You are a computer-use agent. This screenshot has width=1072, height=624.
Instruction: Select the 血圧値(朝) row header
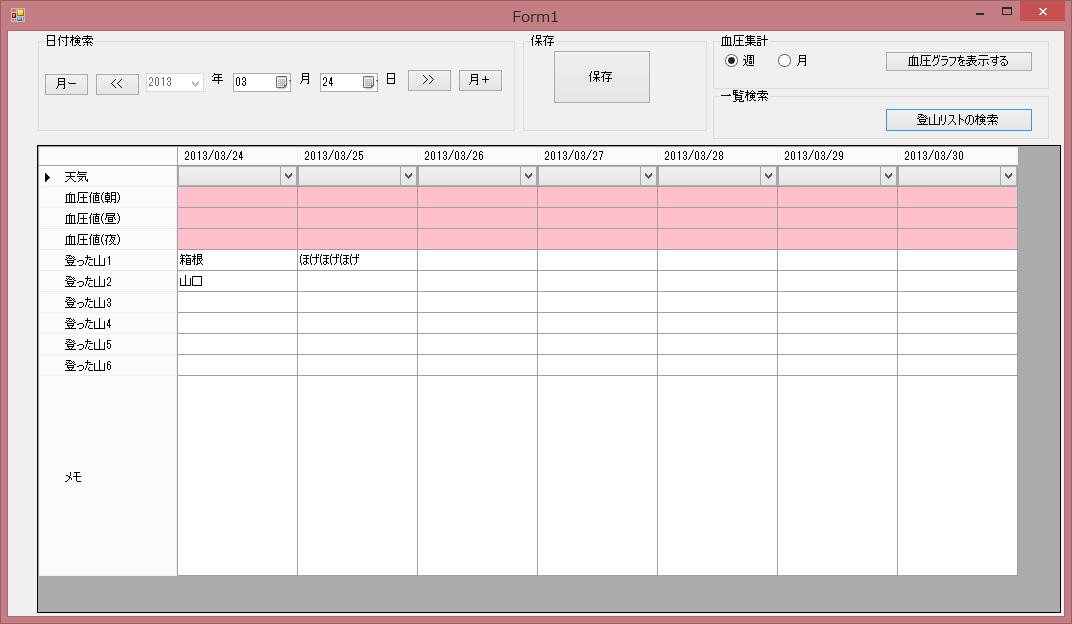(x=108, y=198)
